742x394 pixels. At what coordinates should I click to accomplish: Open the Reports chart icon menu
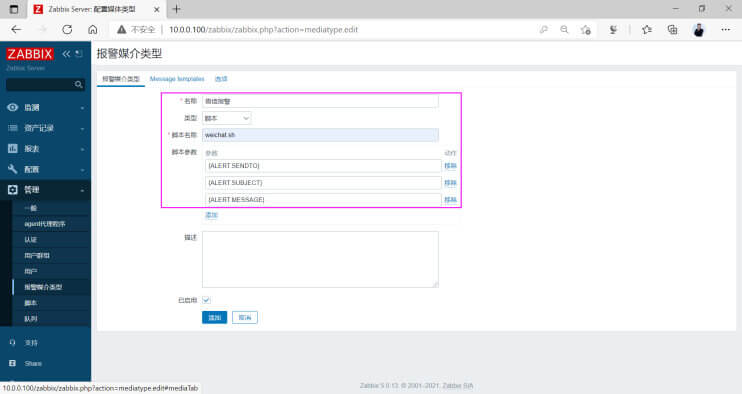(13, 149)
